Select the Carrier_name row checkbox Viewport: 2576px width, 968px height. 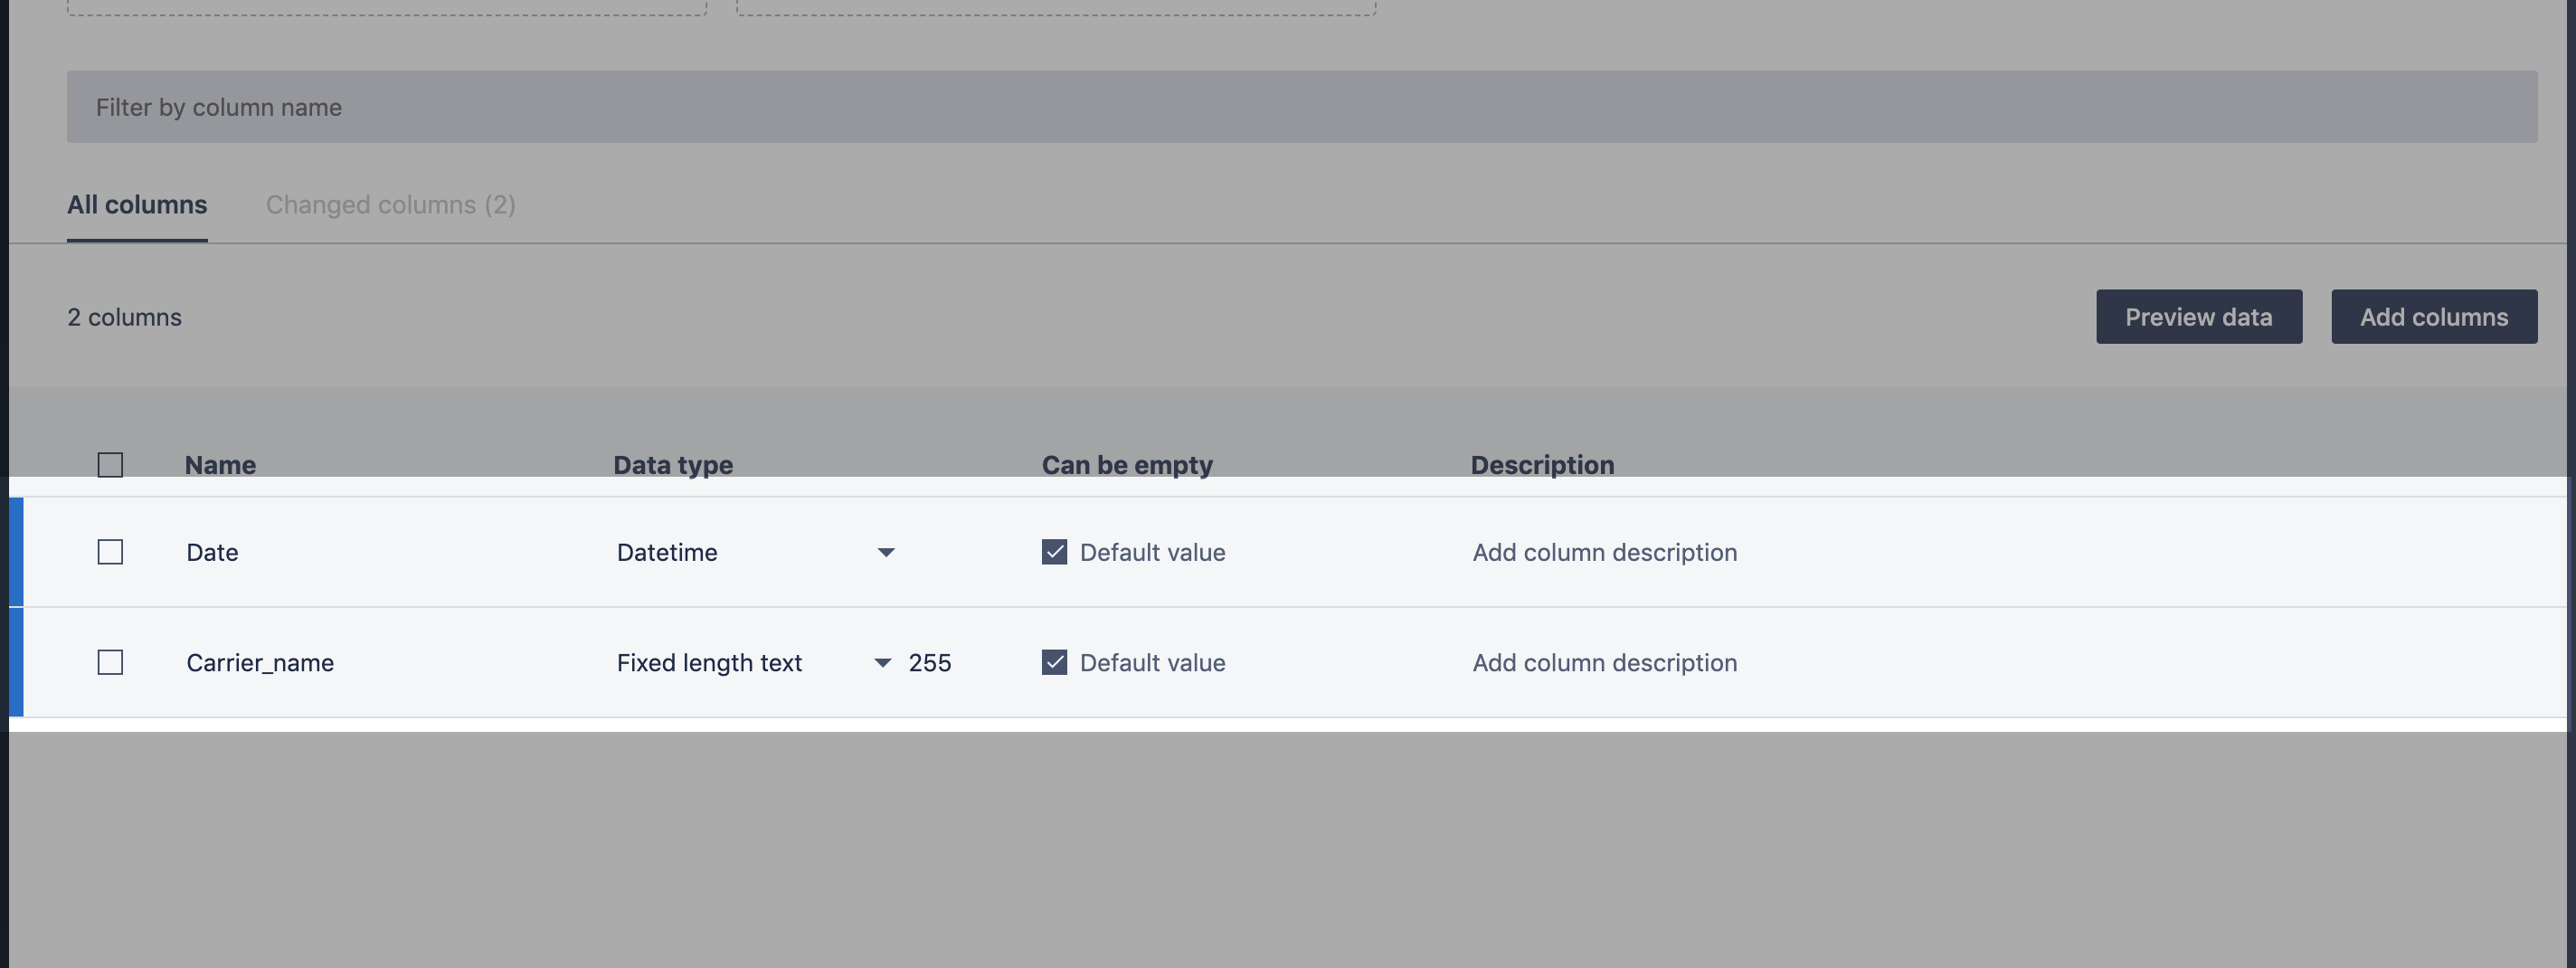(110, 662)
